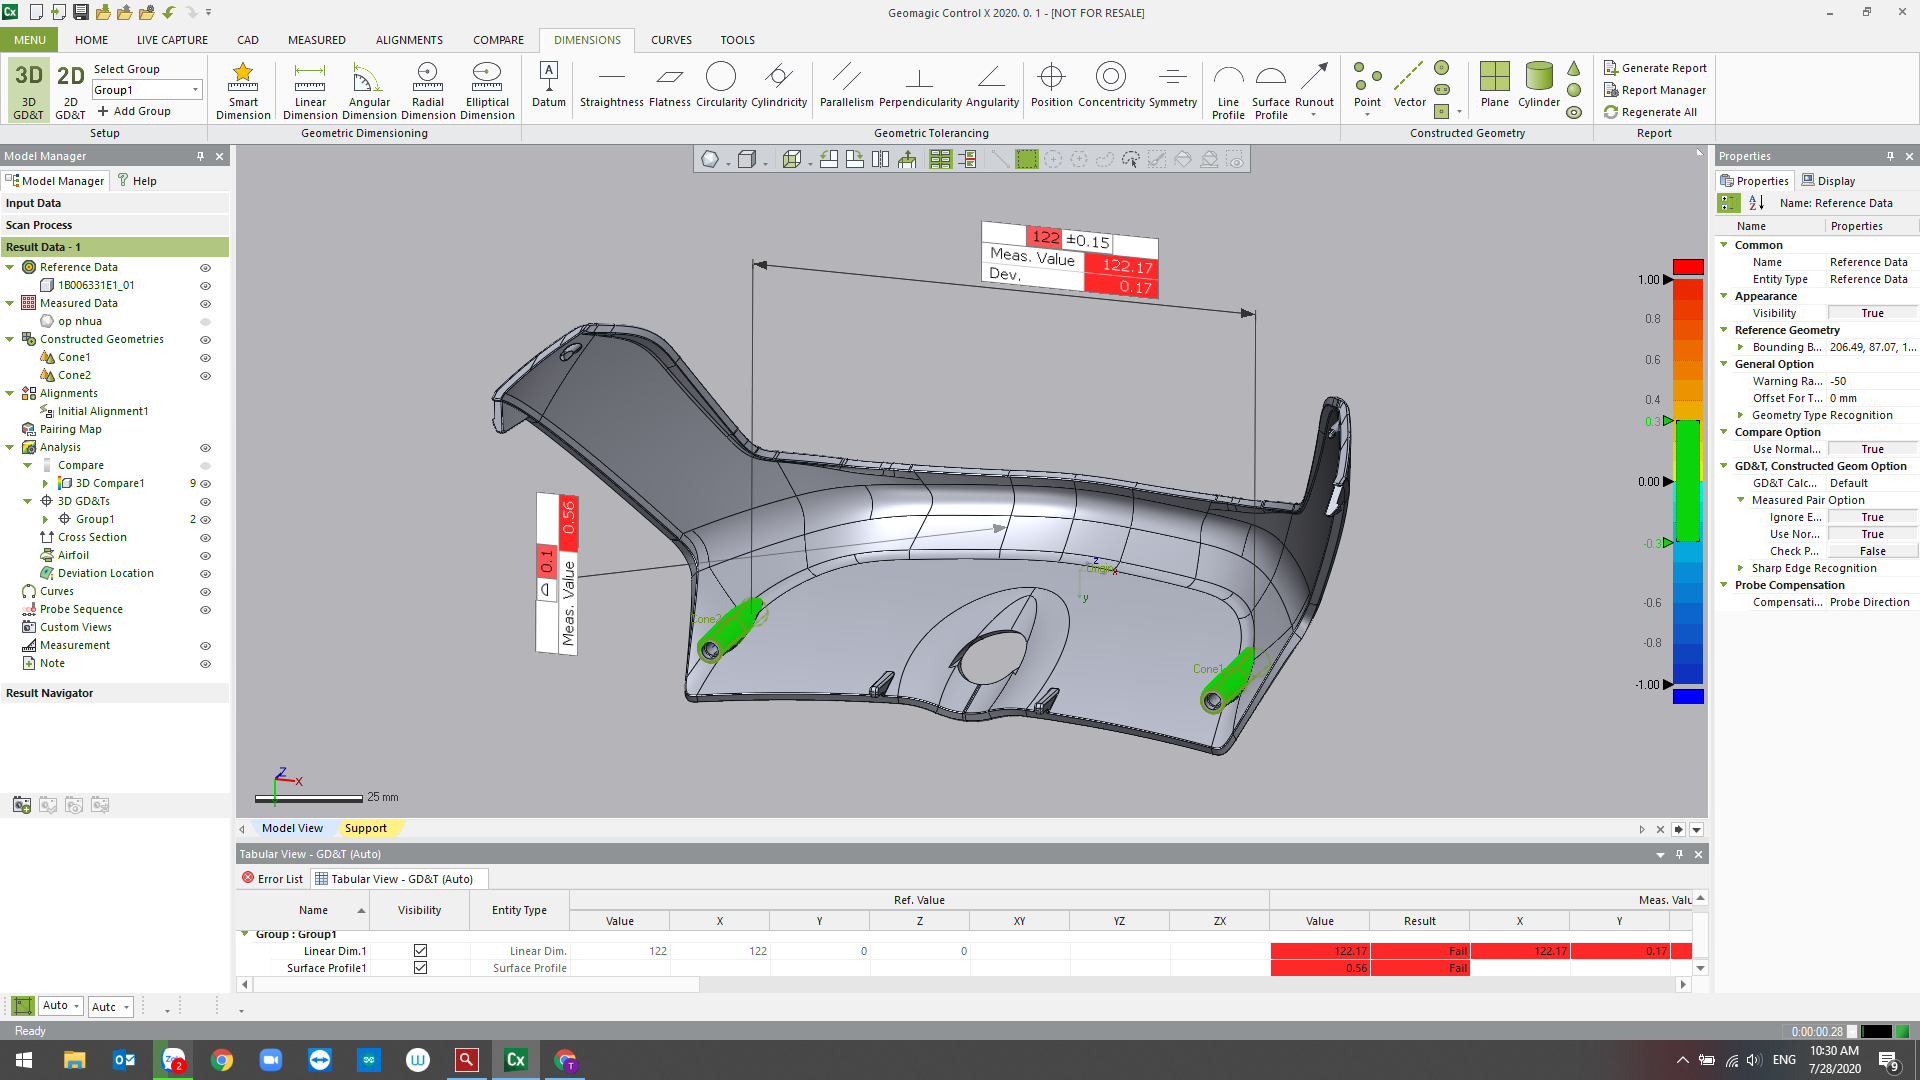Uncheck Linear Dim.1 visibility checkbox
Screen dimensions: 1920x1080
[420, 951]
